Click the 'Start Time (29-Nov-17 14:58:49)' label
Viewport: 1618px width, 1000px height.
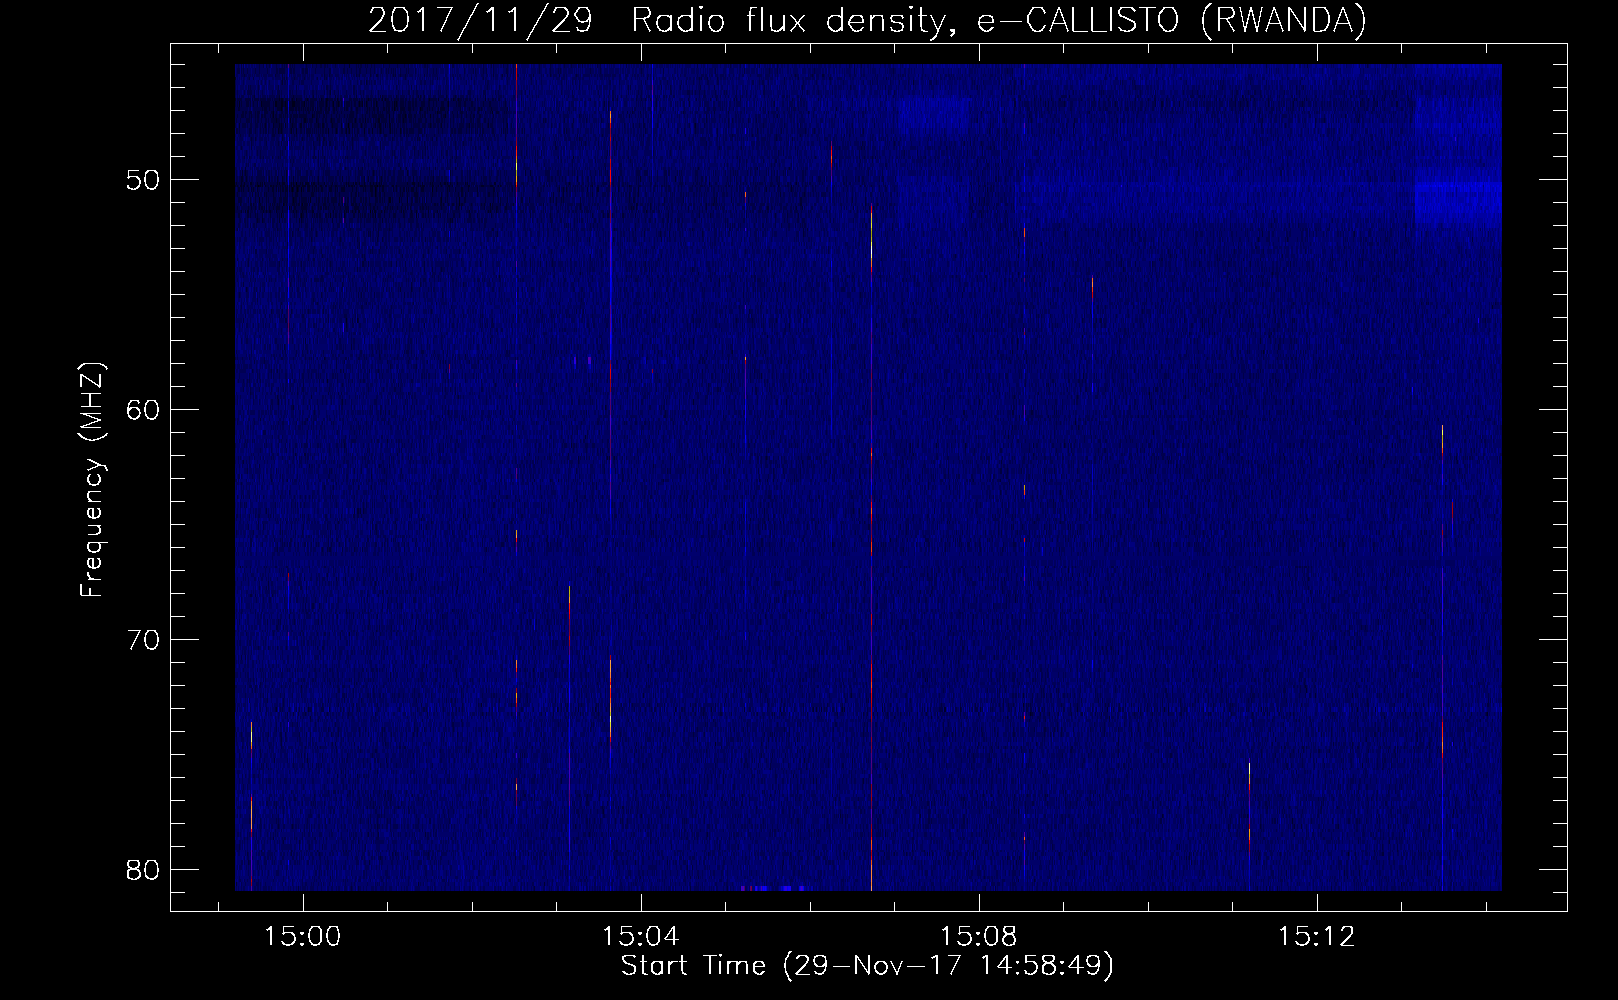867,966
